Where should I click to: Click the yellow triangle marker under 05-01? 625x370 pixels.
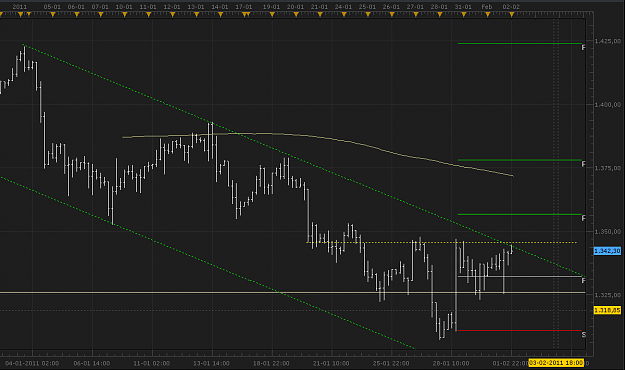tap(53, 15)
